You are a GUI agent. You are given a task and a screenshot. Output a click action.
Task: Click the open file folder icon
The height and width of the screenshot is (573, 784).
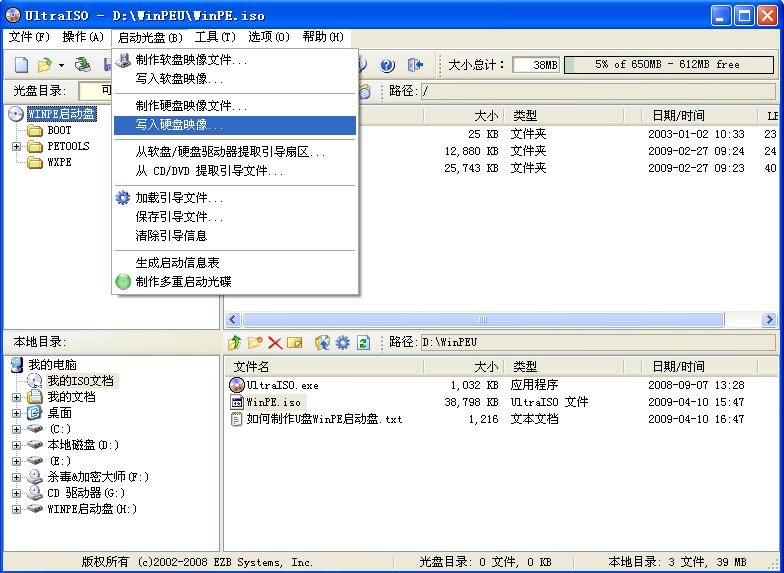[x=44, y=65]
